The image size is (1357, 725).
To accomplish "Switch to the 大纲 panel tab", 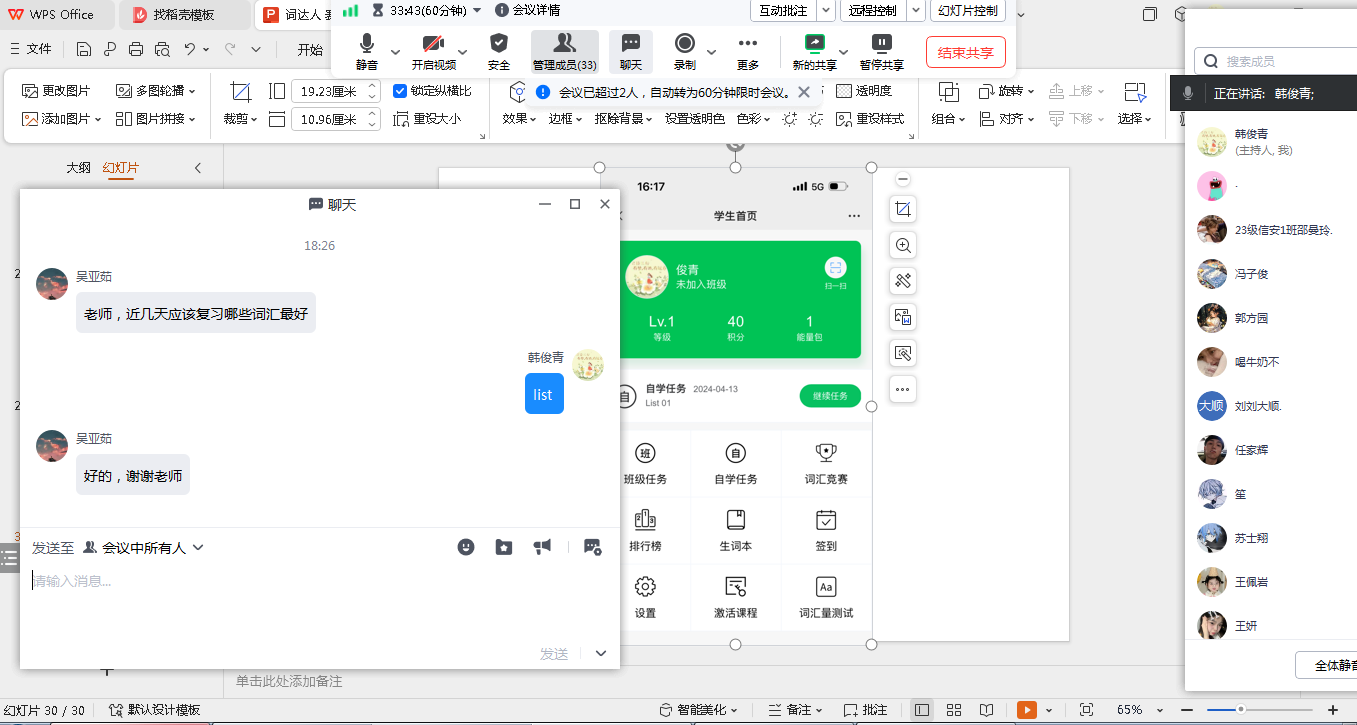I will [79, 168].
